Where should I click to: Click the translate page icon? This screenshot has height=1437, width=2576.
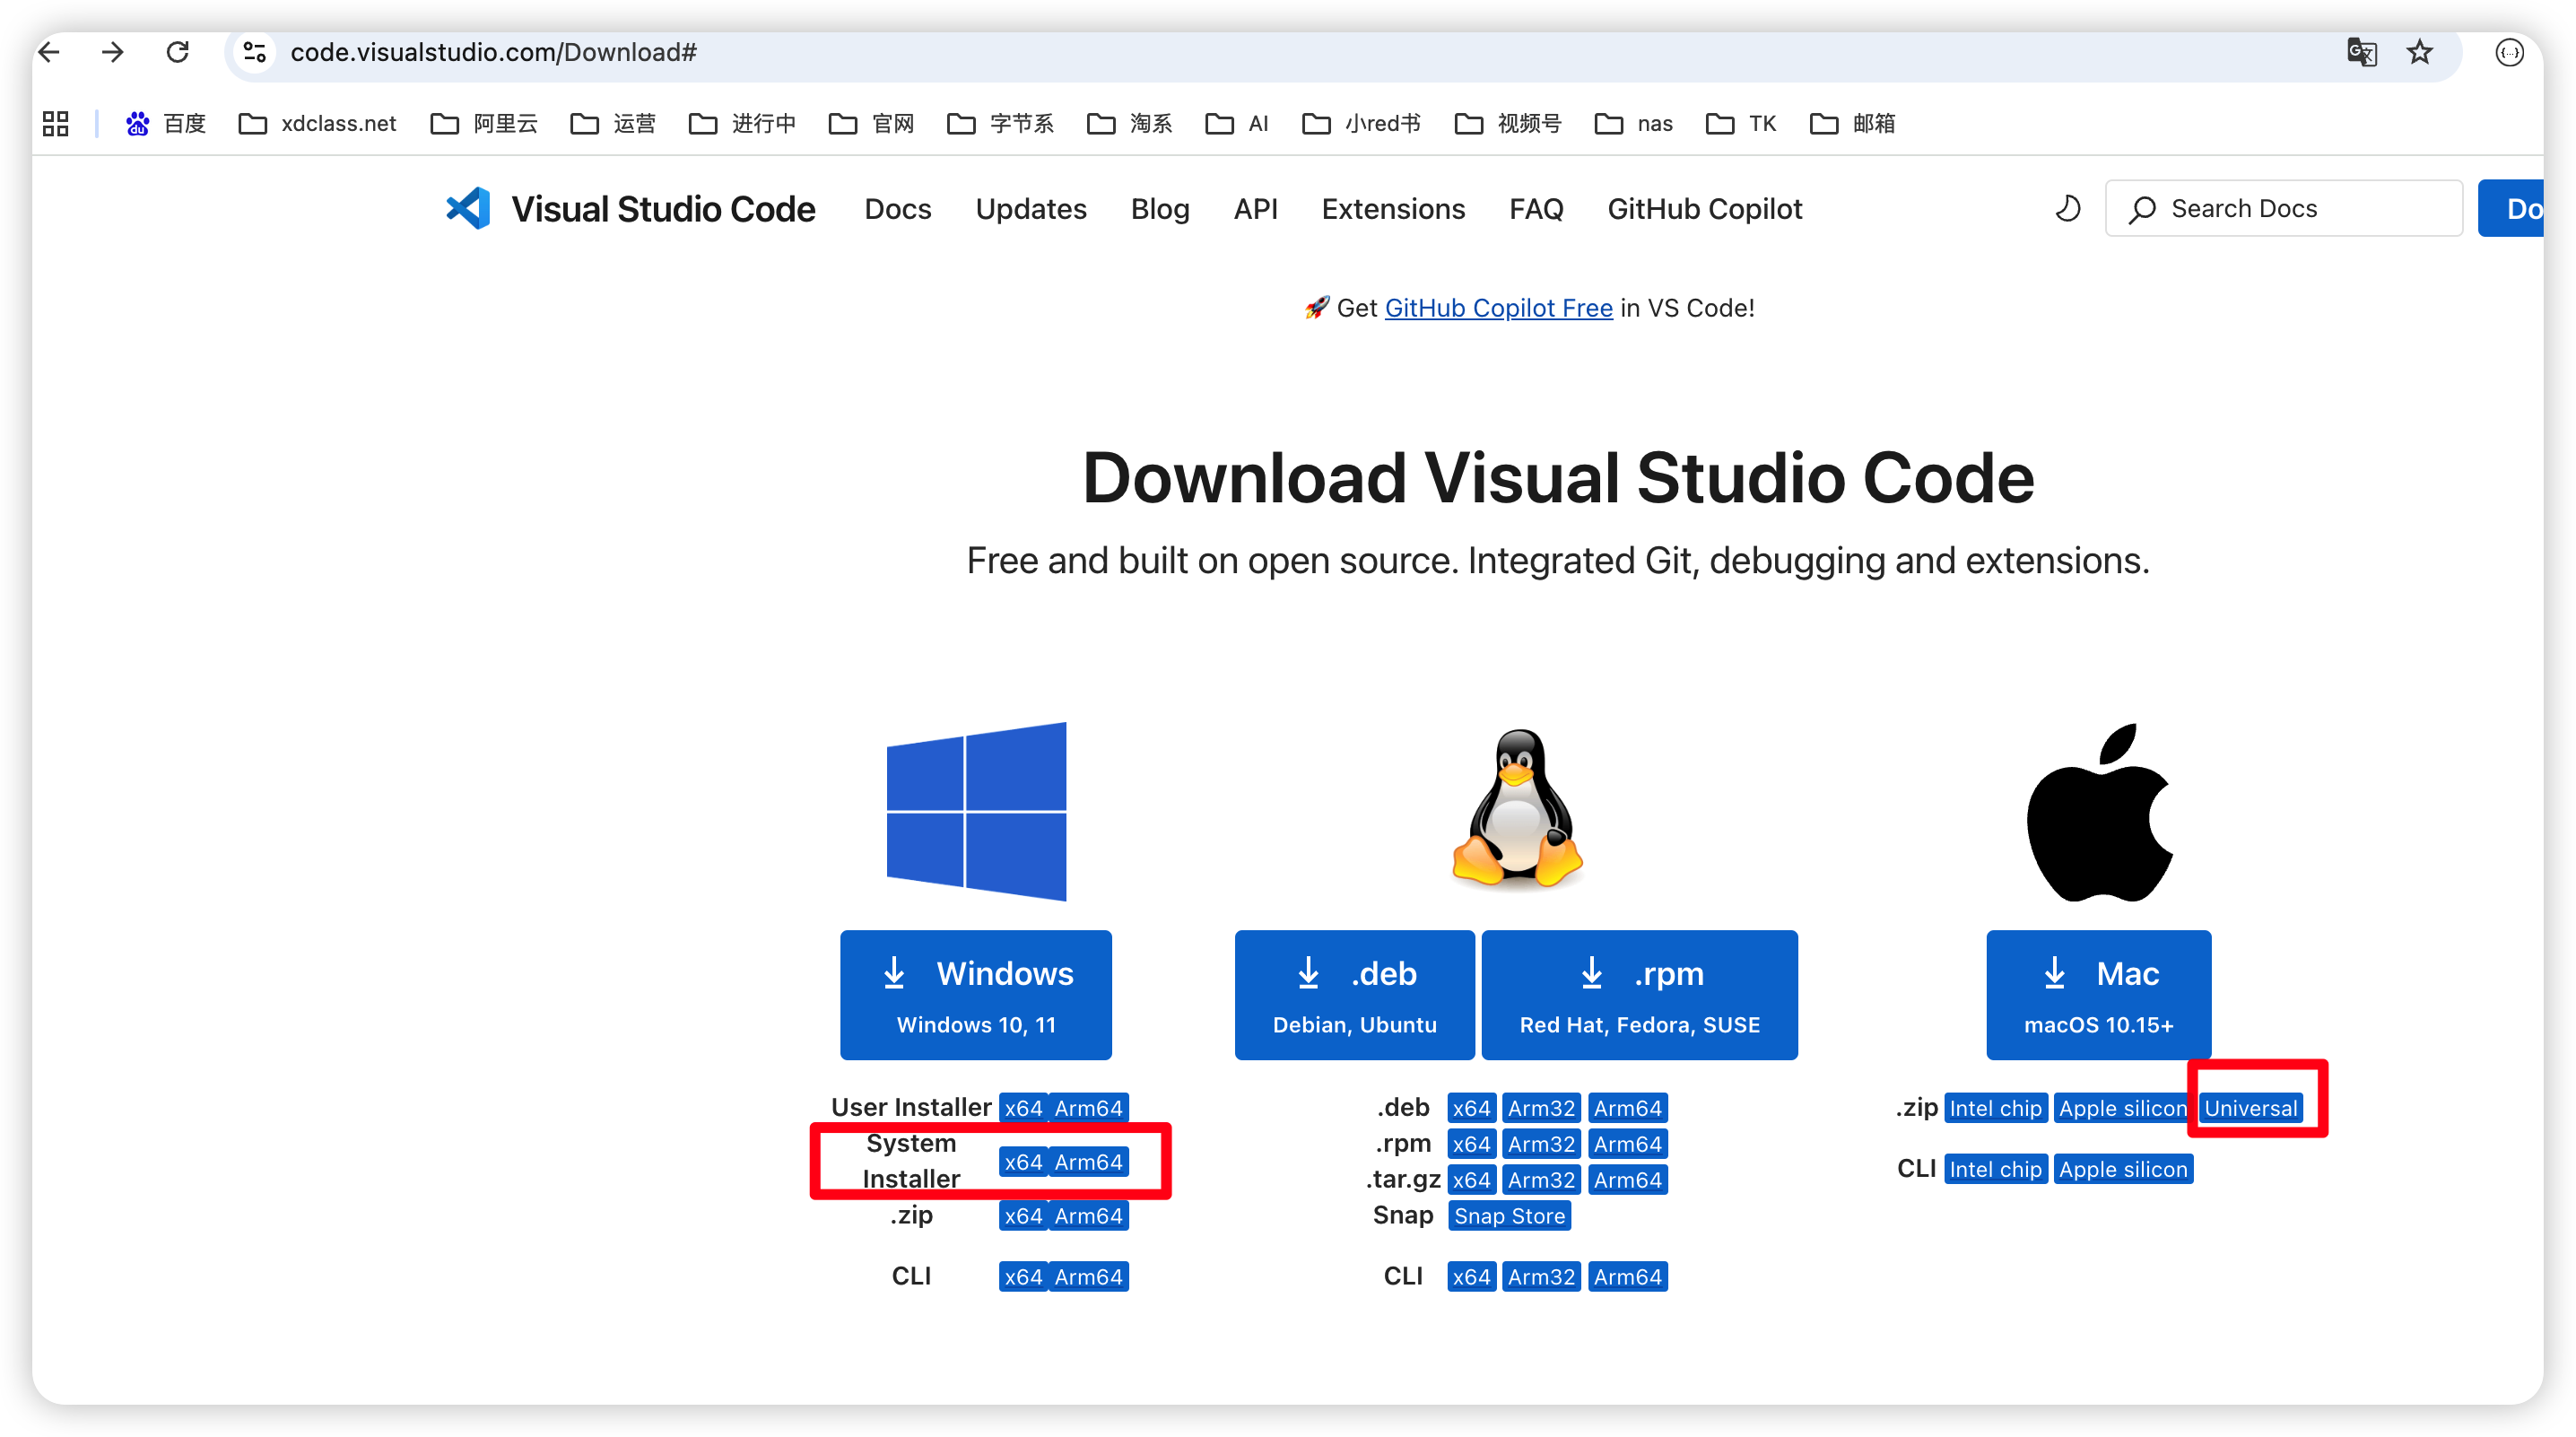(2361, 52)
